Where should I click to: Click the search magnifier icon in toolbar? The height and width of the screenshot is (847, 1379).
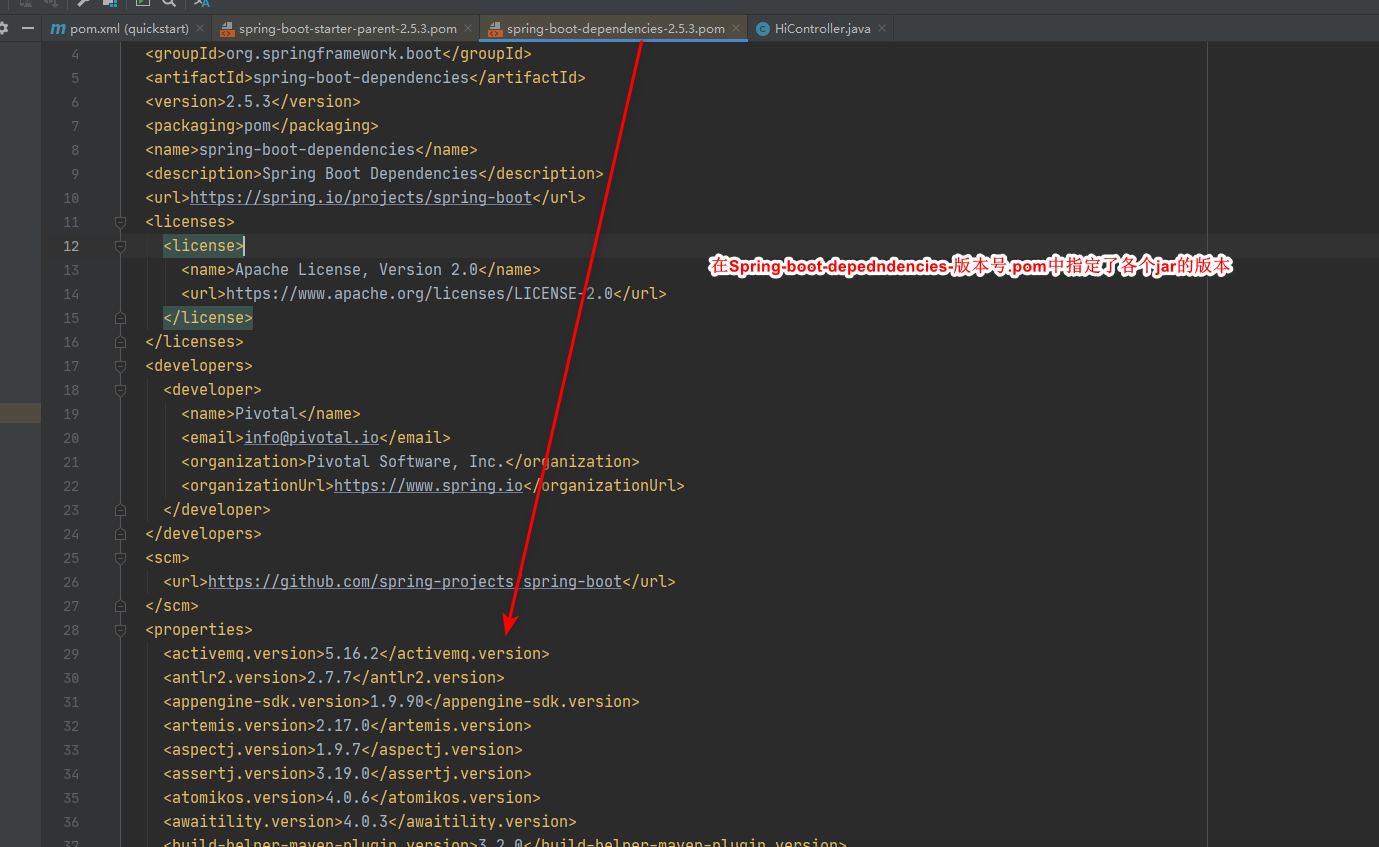click(x=169, y=4)
